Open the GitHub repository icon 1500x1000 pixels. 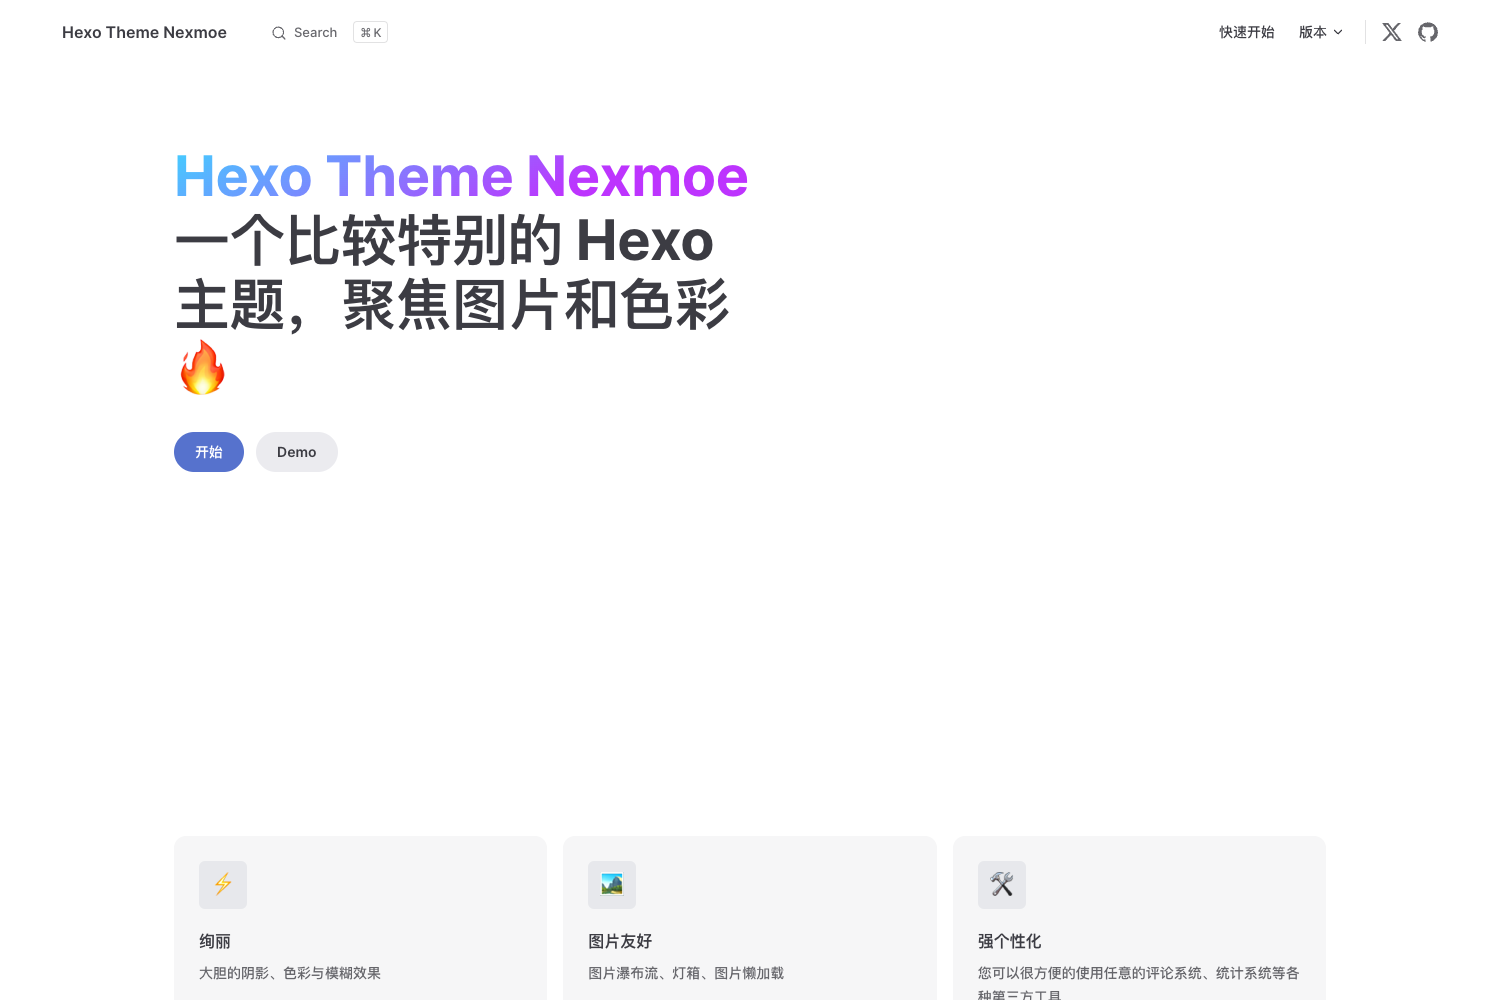1427,31
